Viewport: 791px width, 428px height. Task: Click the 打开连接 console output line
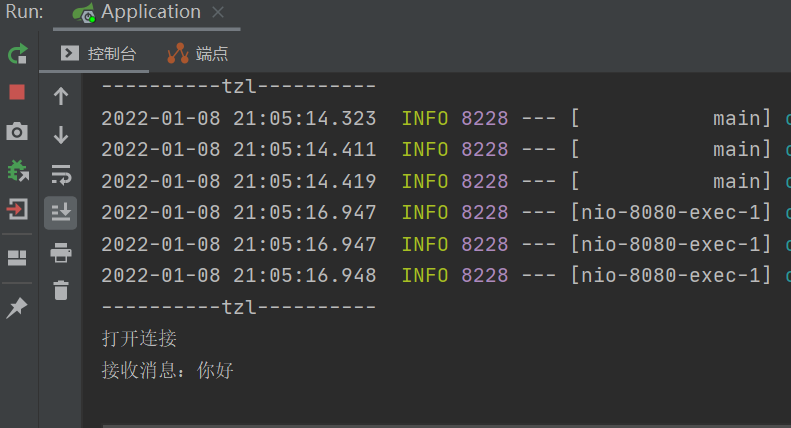coord(139,339)
